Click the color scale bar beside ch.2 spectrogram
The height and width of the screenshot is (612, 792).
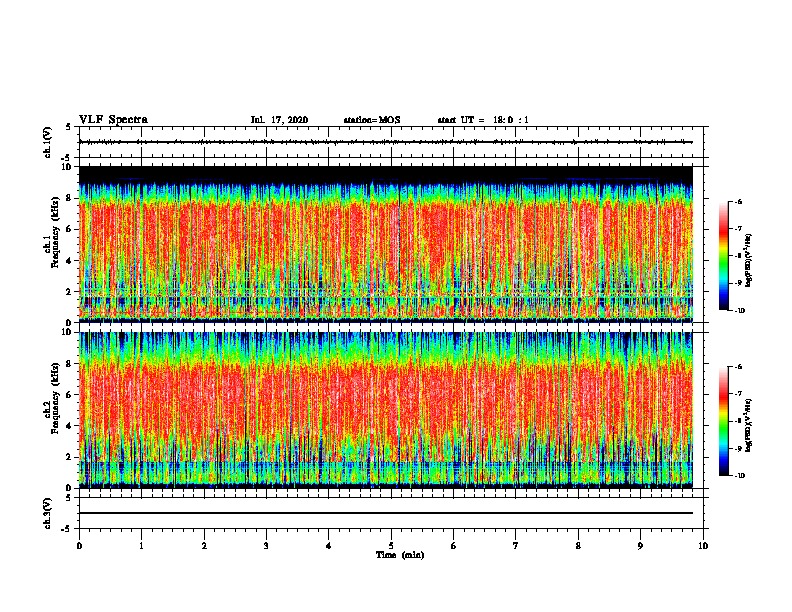tap(723, 421)
